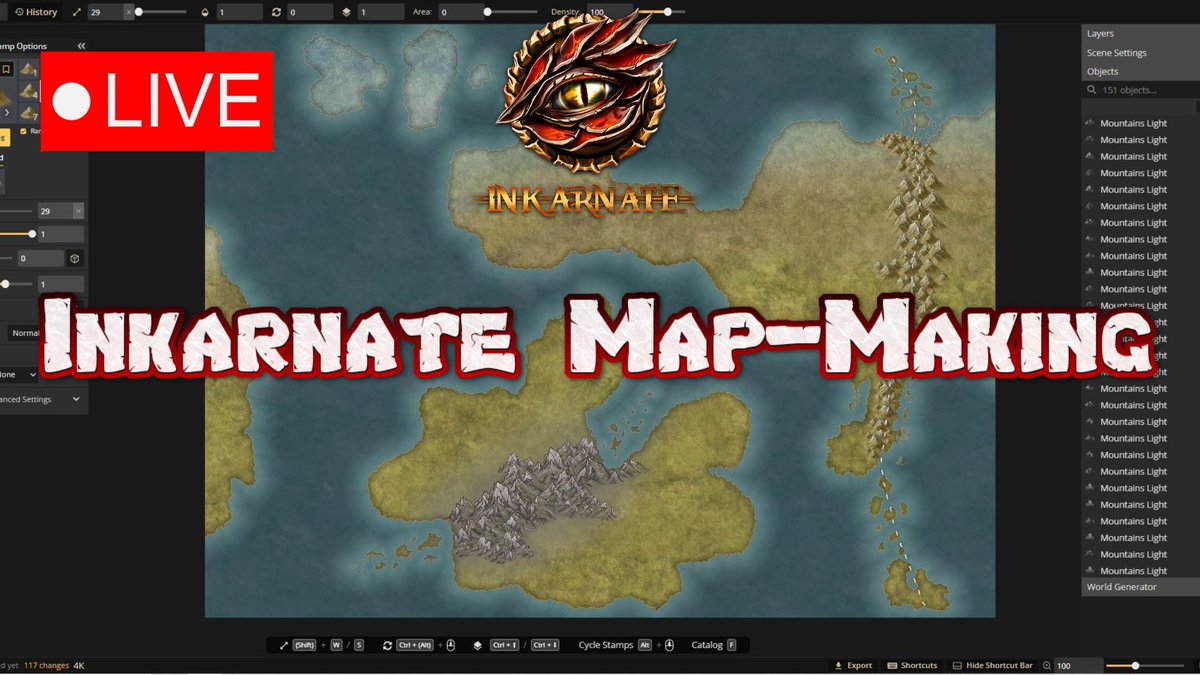Screen dimensions: 1200x675
Task: Adjust the zoom slider handle at bottom right
Action: [1135, 665]
